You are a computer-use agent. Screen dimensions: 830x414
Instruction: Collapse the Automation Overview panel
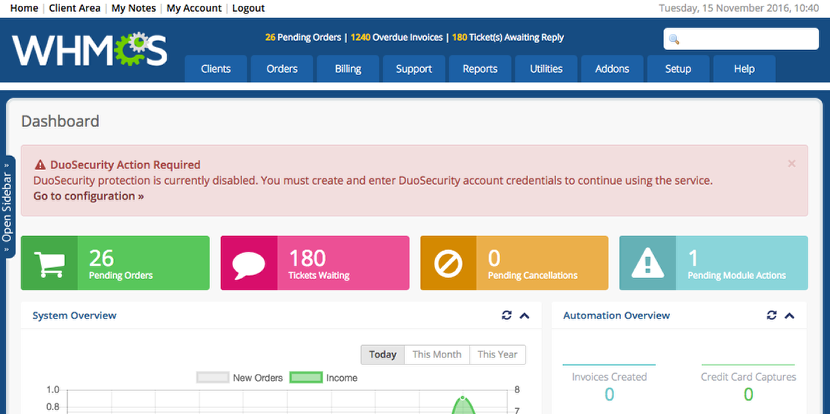(789, 316)
